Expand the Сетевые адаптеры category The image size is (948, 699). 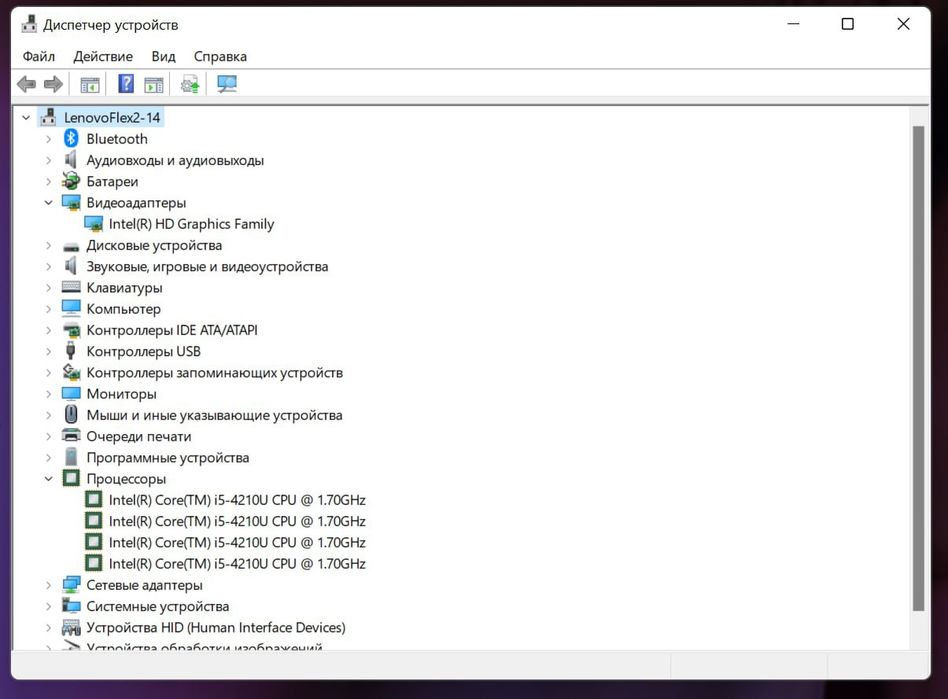tap(48, 585)
